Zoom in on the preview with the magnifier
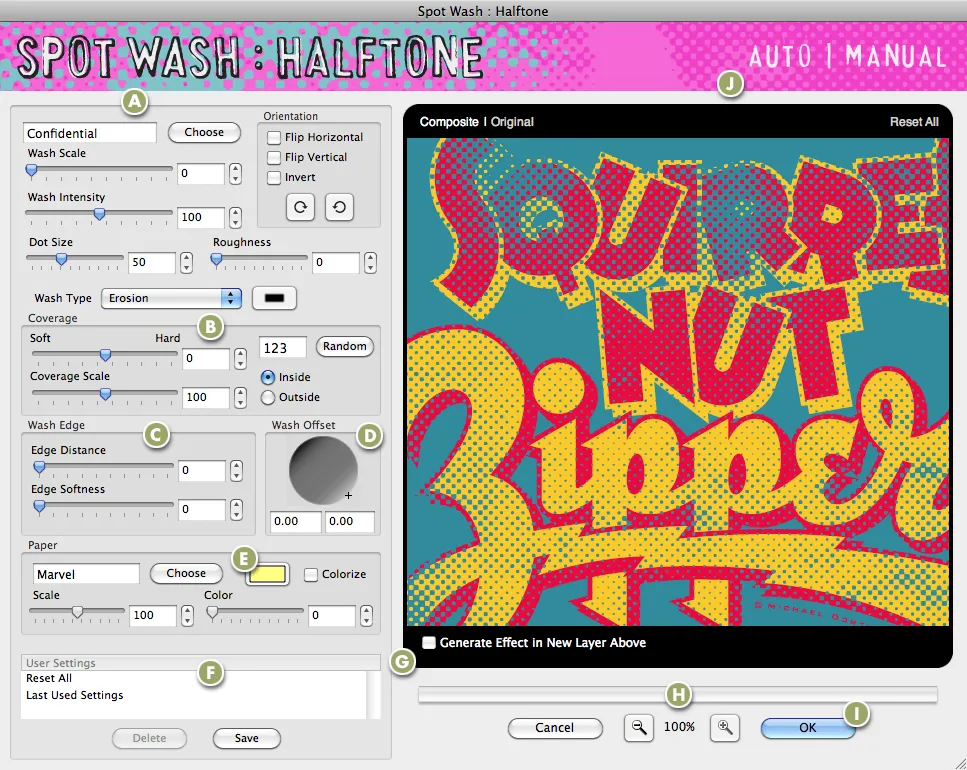967x770 pixels. tap(724, 728)
